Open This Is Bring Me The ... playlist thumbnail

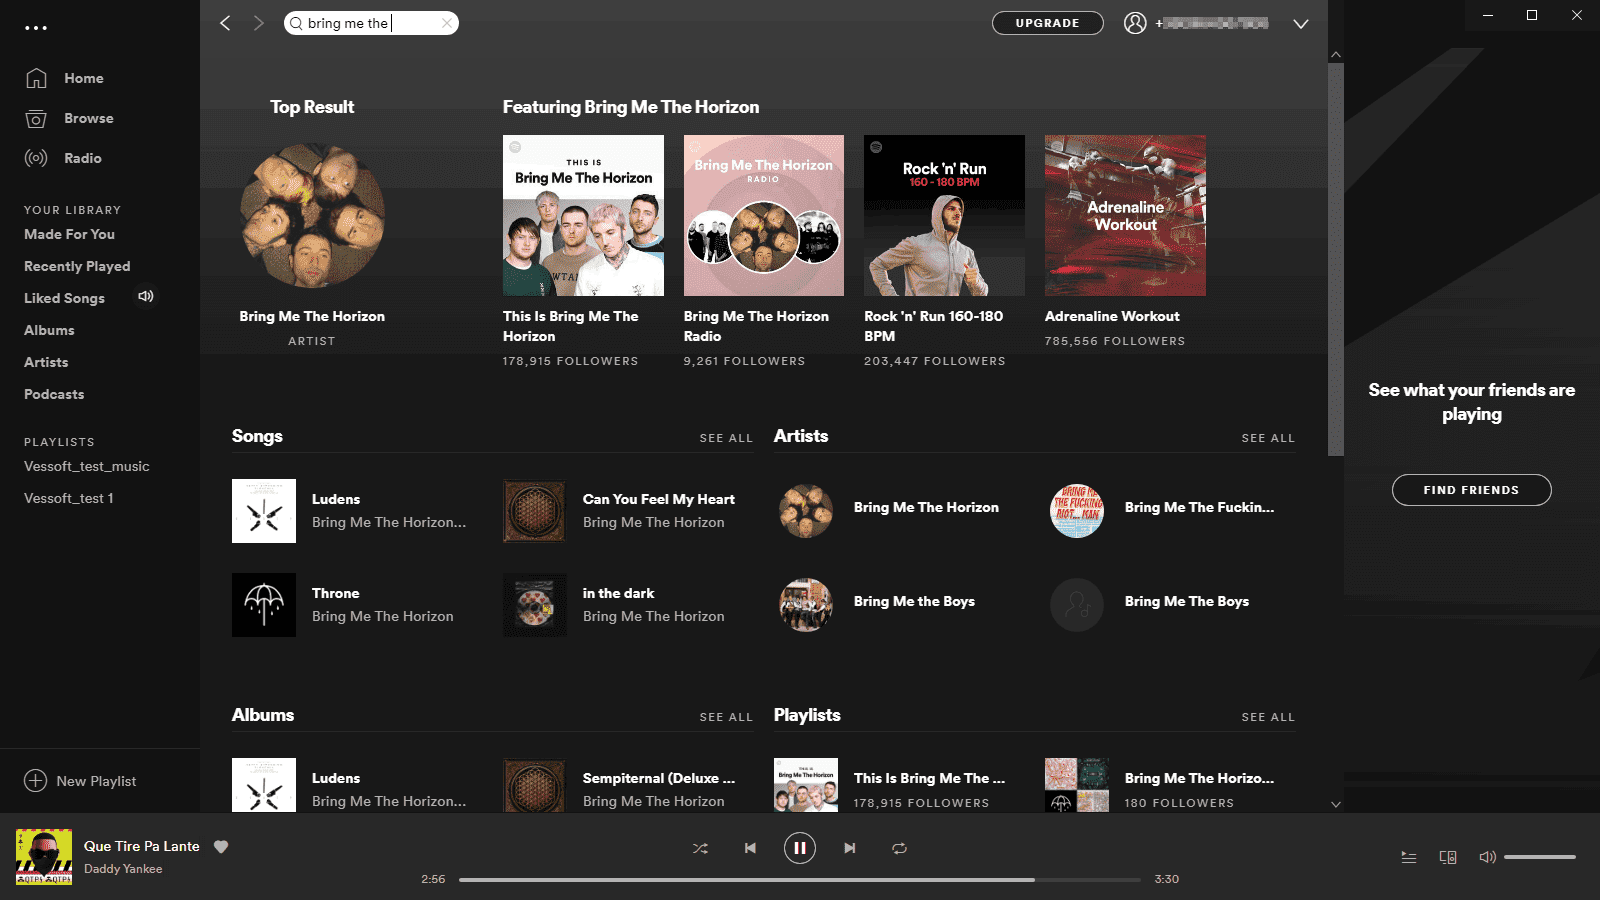tap(806, 785)
